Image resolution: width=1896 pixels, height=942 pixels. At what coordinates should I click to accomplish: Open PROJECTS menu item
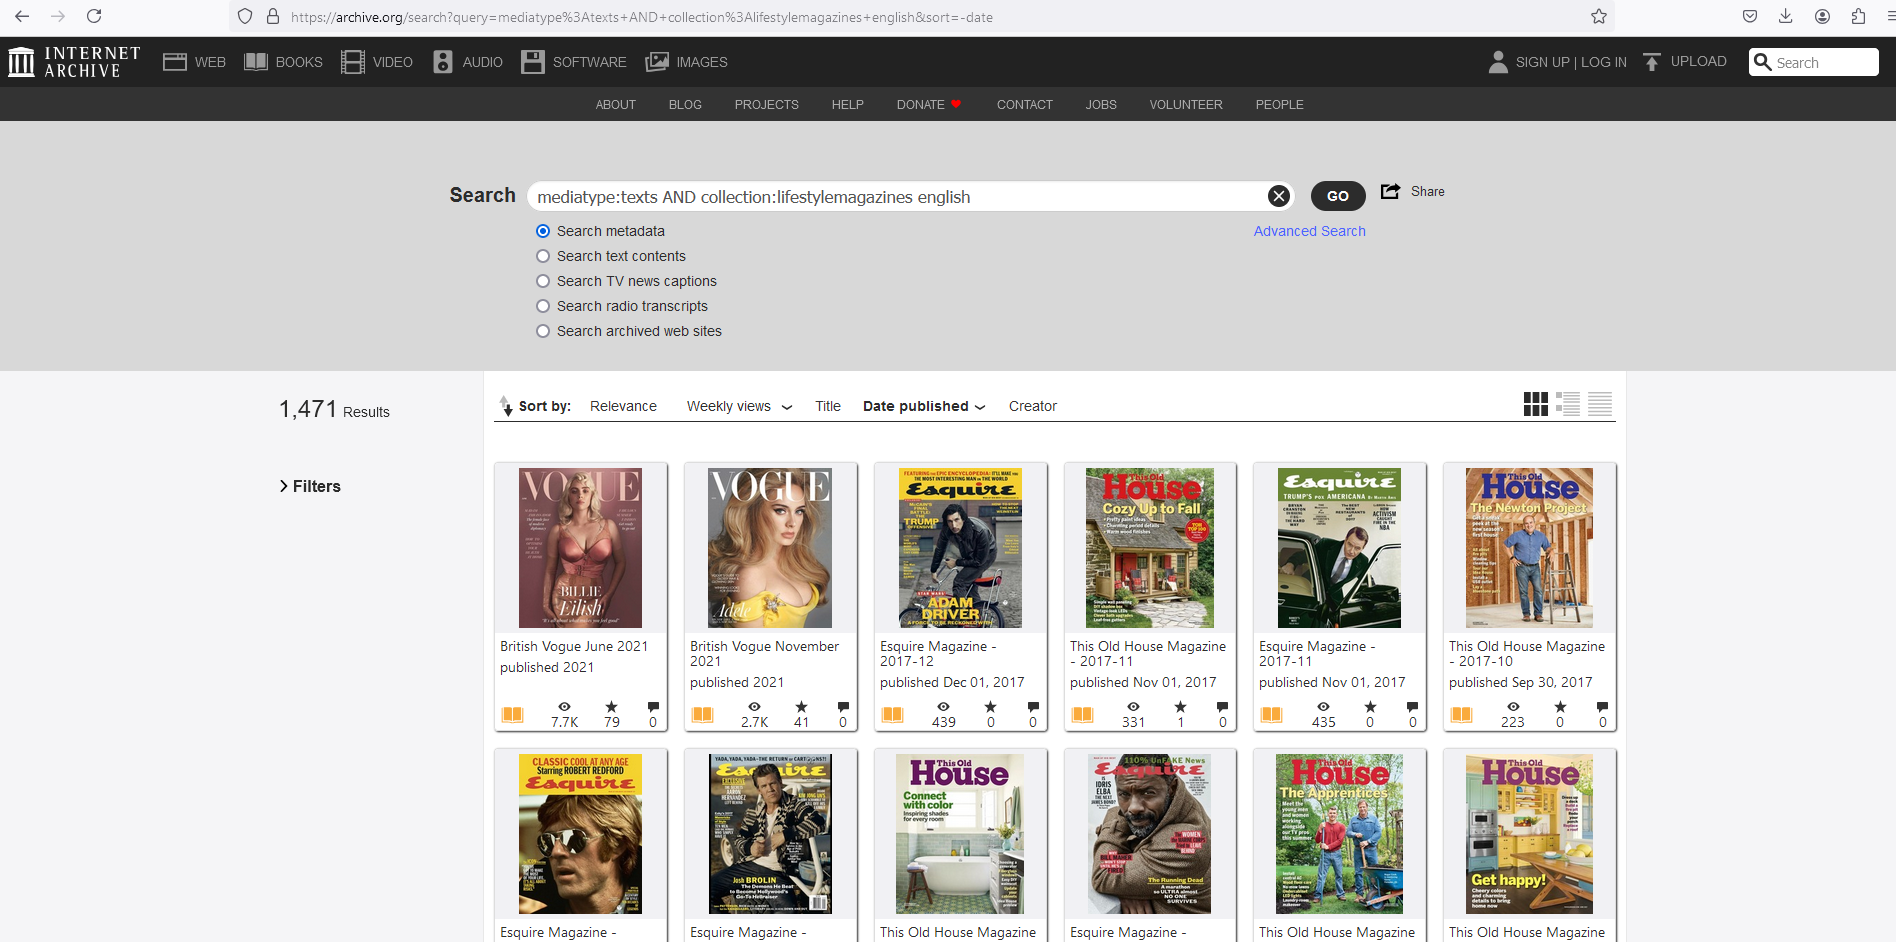pyautogui.click(x=767, y=104)
